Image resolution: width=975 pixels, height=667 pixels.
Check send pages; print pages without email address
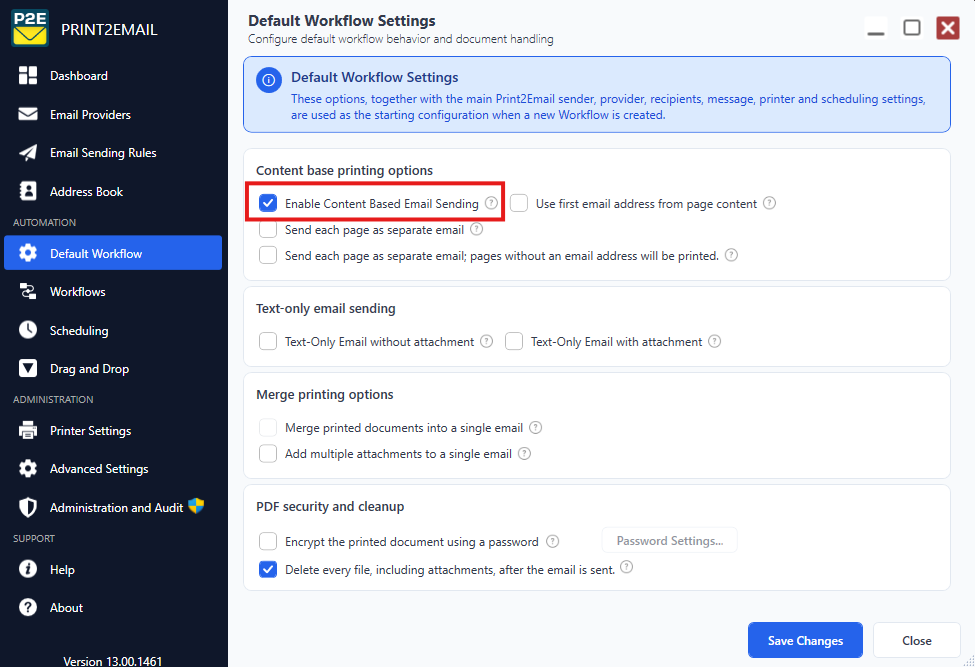(268, 255)
